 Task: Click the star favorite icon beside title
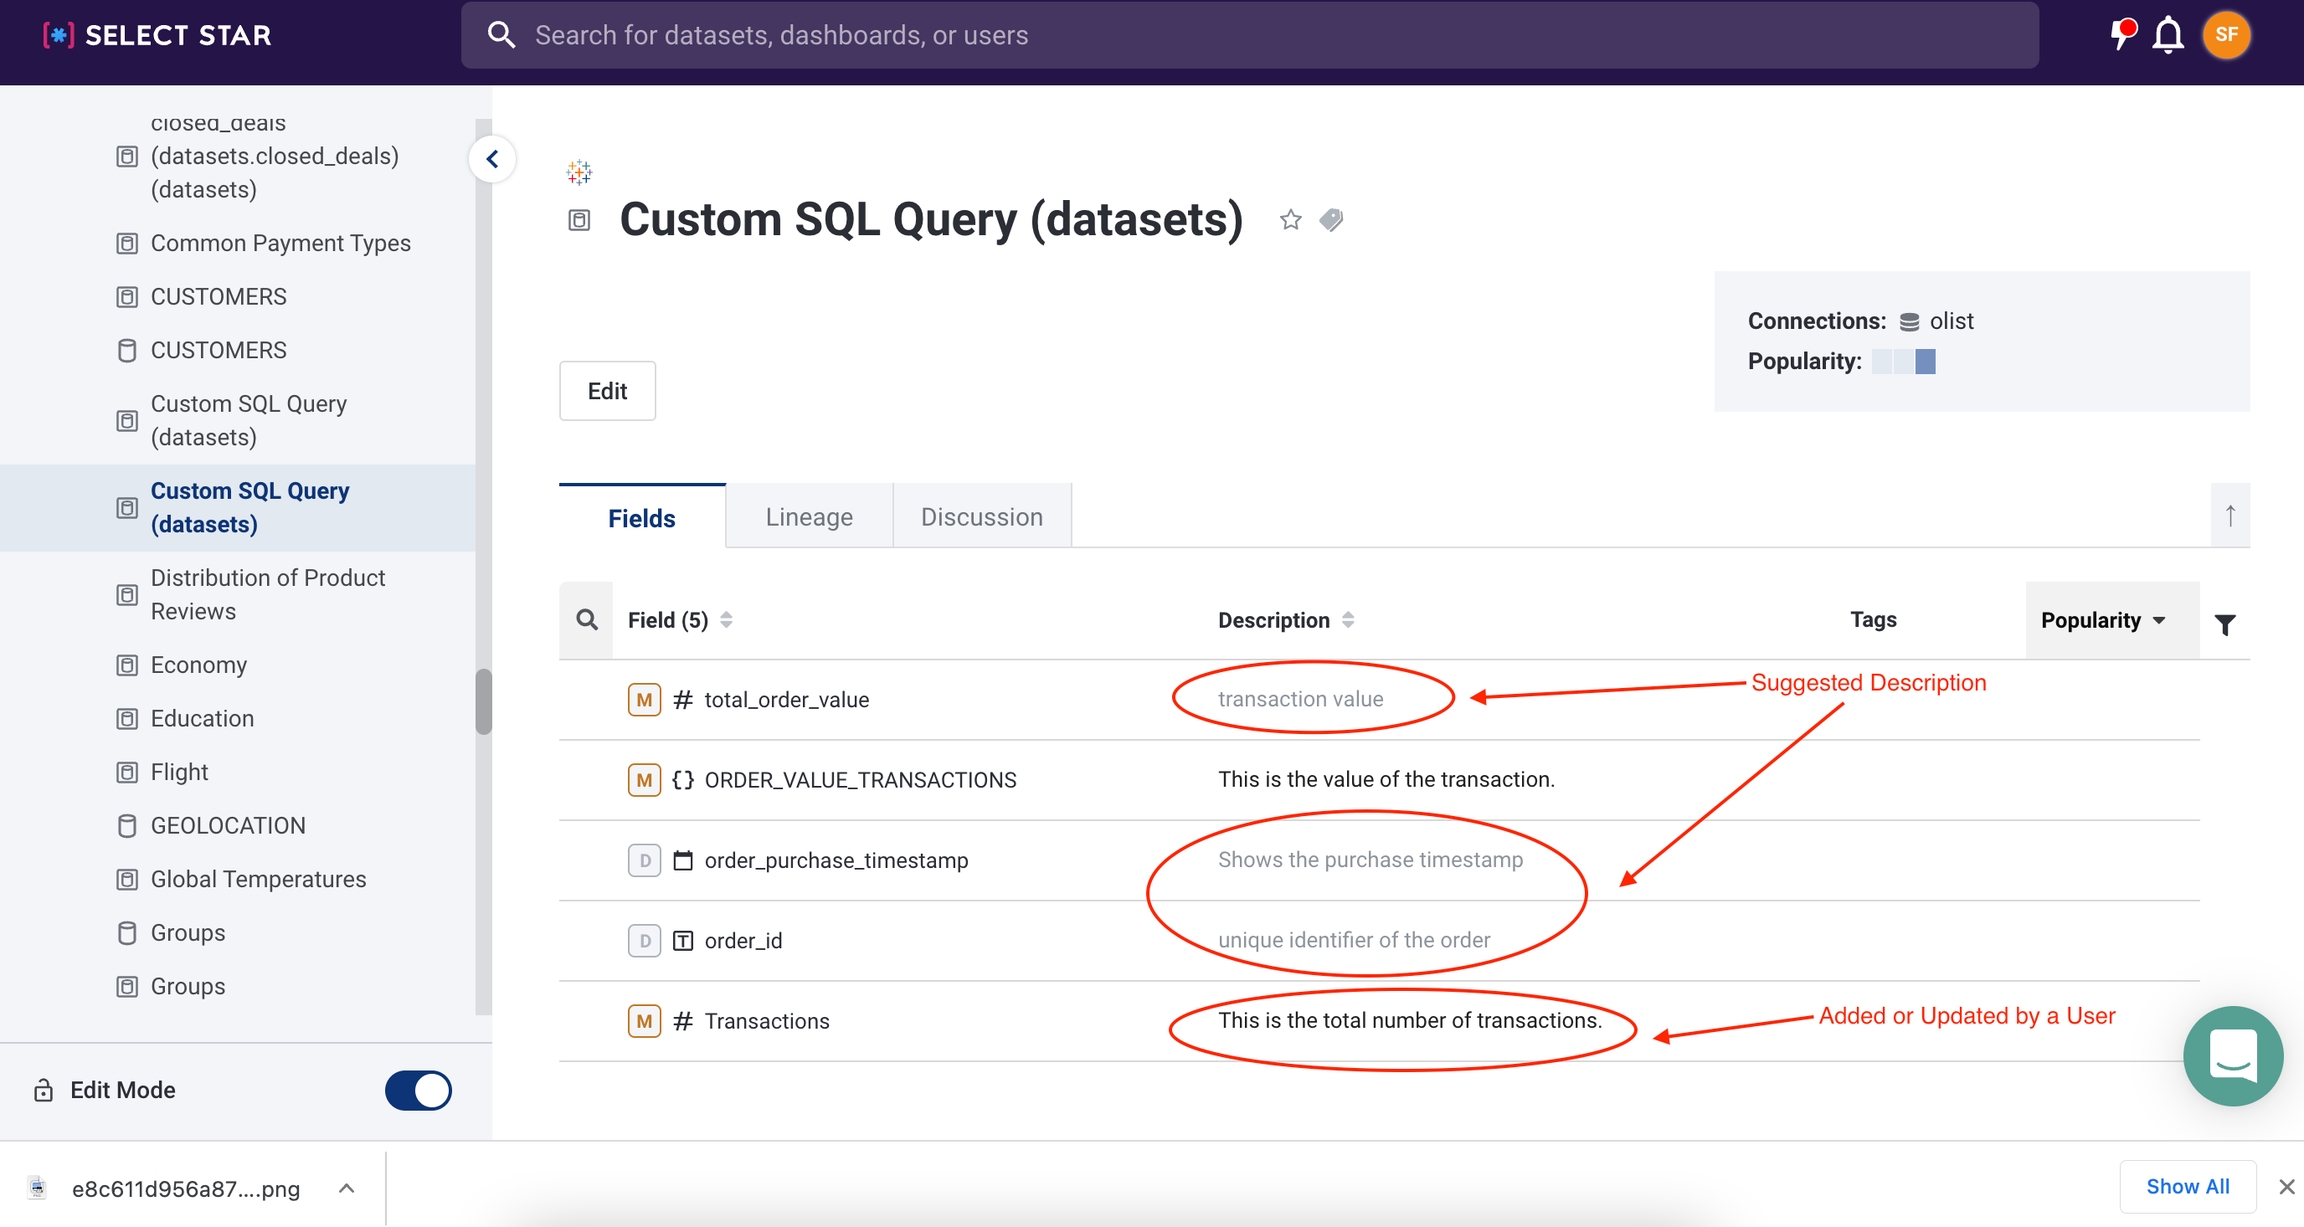1290,220
